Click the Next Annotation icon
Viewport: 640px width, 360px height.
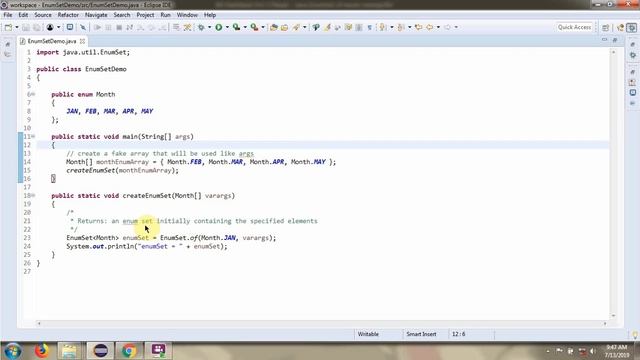click(x=383, y=27)
